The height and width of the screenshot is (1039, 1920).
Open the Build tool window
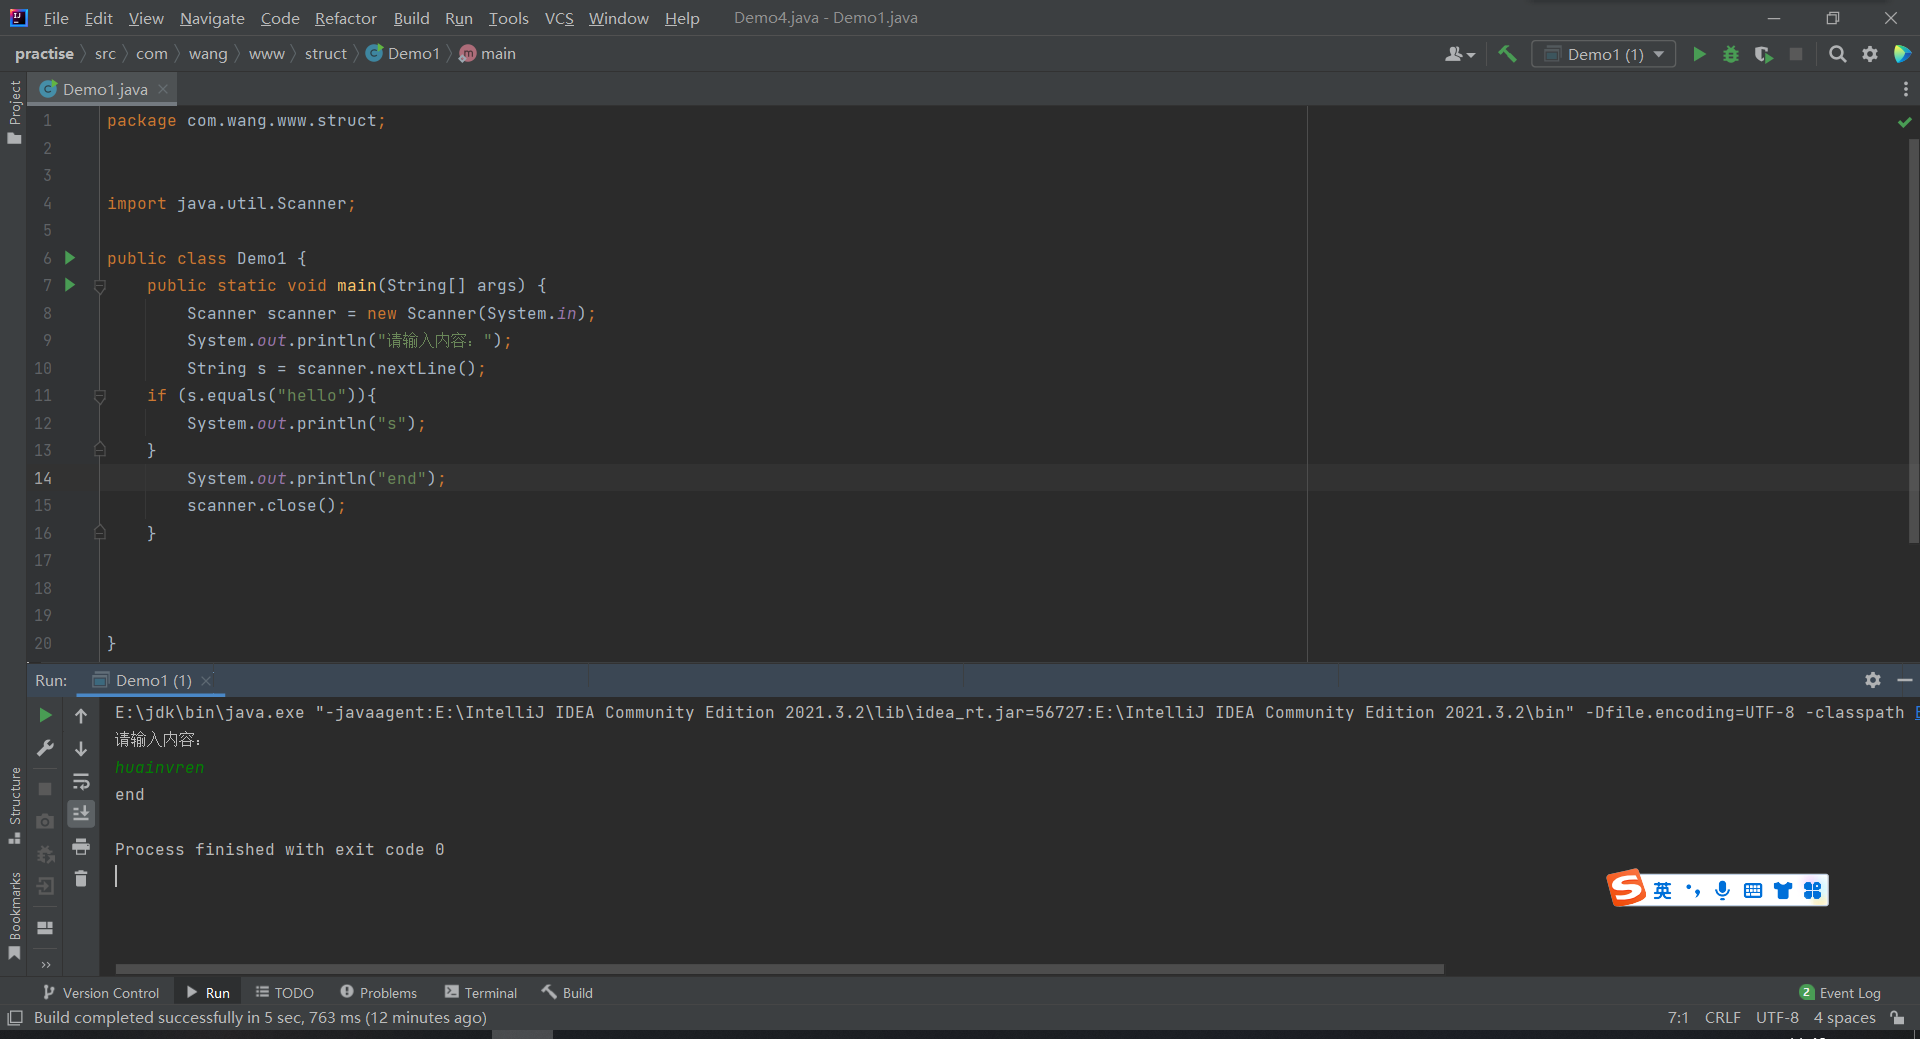pyautogui.click(x=568, y=993)
